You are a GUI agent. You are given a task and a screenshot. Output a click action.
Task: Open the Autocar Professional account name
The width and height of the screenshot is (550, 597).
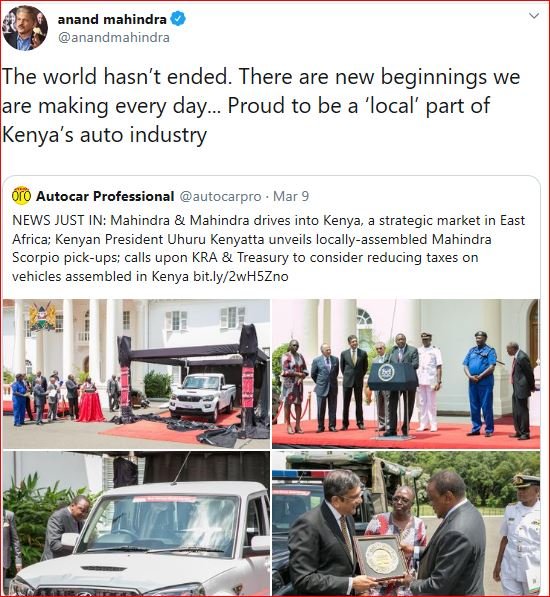105,196
